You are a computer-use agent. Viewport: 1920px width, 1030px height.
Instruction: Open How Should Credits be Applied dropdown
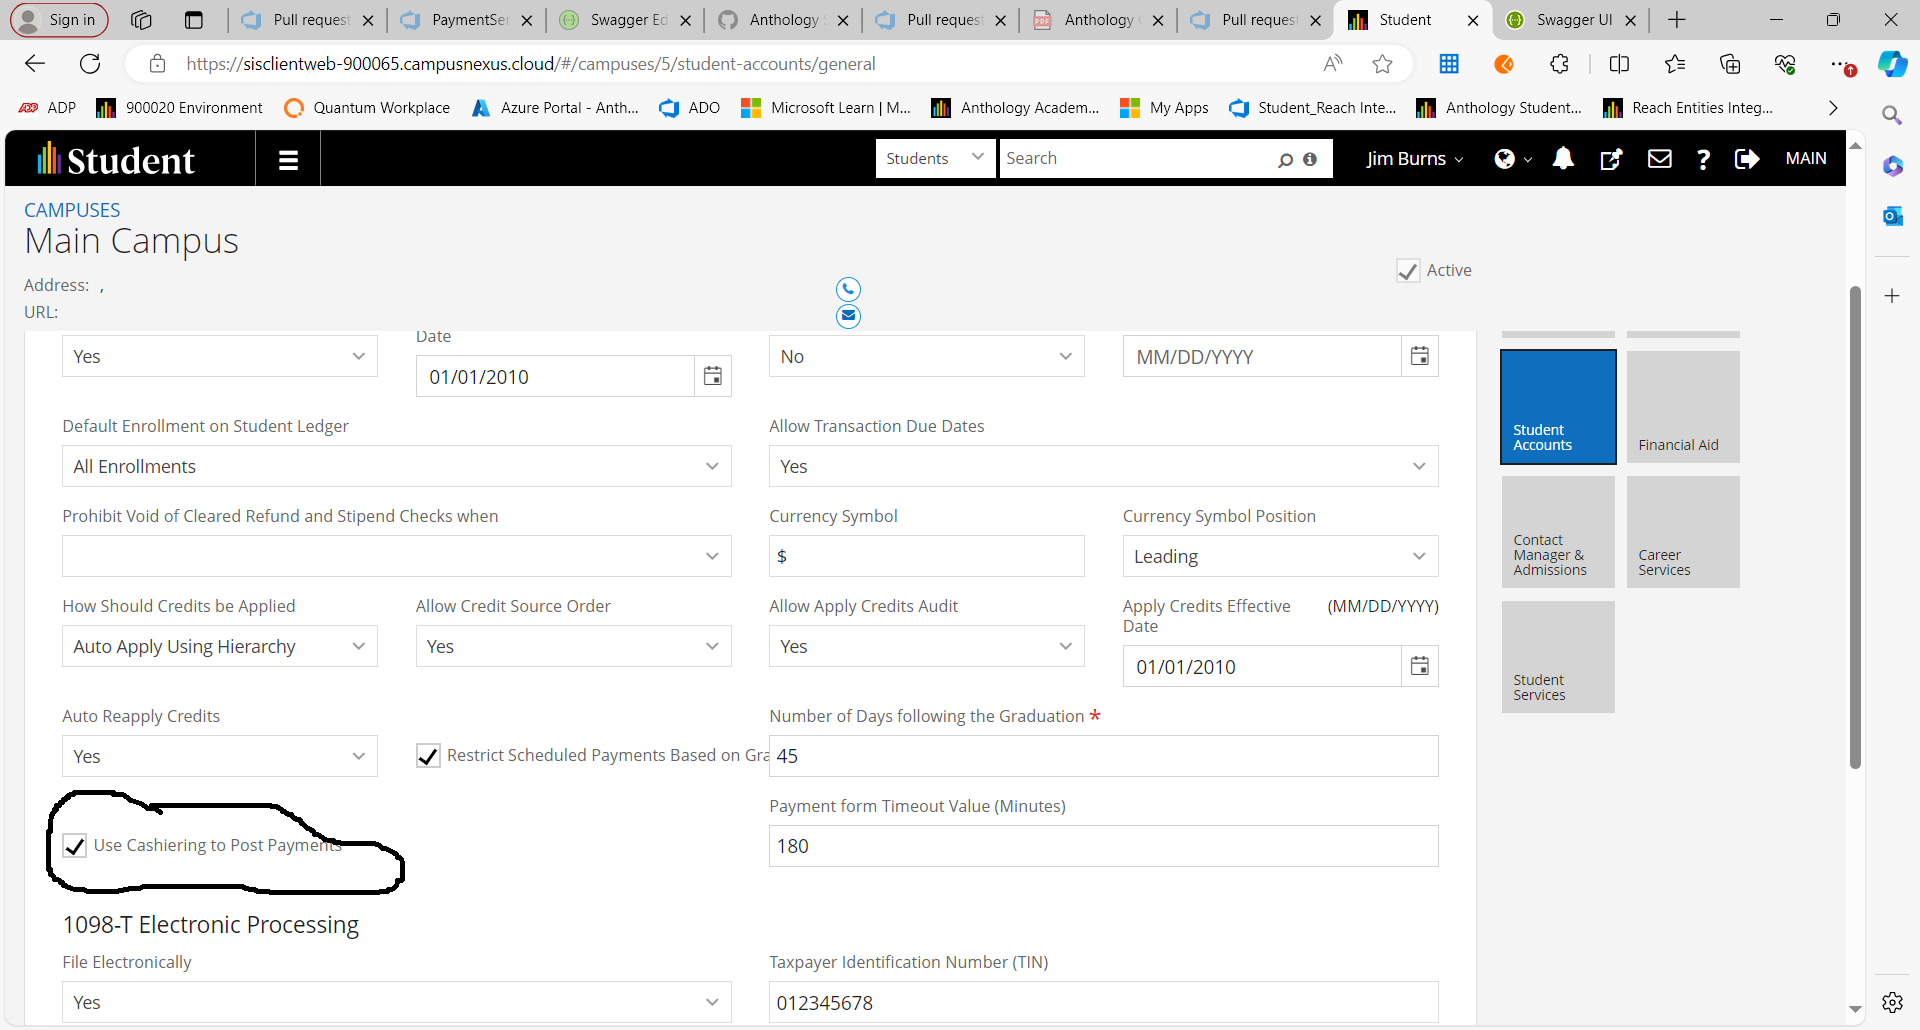click(219, 646)
